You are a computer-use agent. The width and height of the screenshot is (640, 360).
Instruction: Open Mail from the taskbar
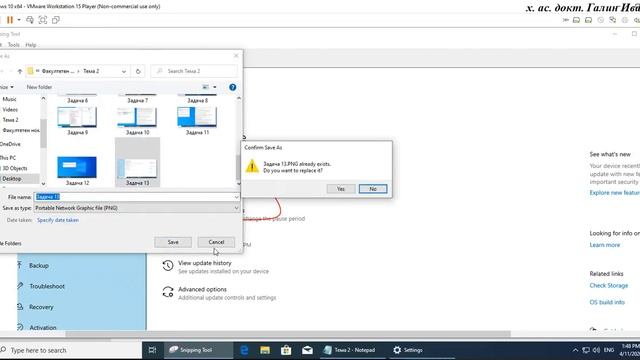(x=307, y=350)
